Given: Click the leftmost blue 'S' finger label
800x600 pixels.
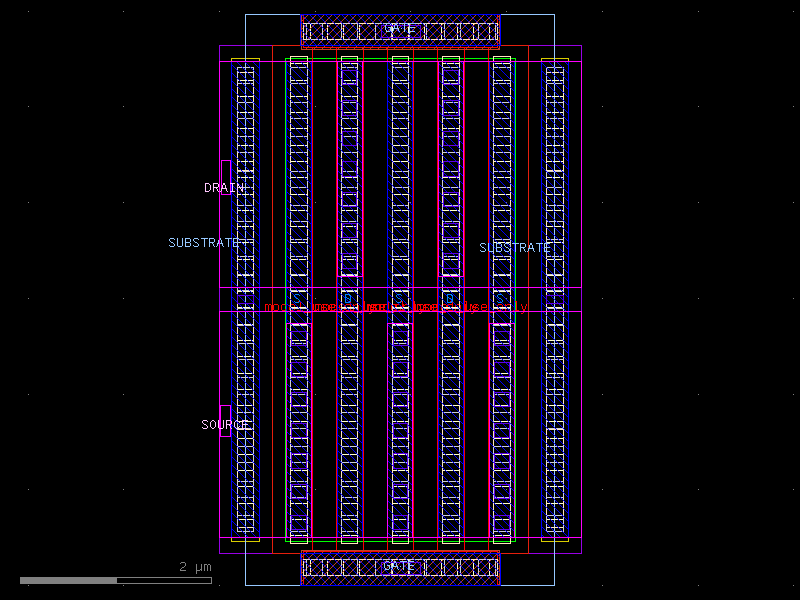Looking at the screenshot, I should pos(297,297).
